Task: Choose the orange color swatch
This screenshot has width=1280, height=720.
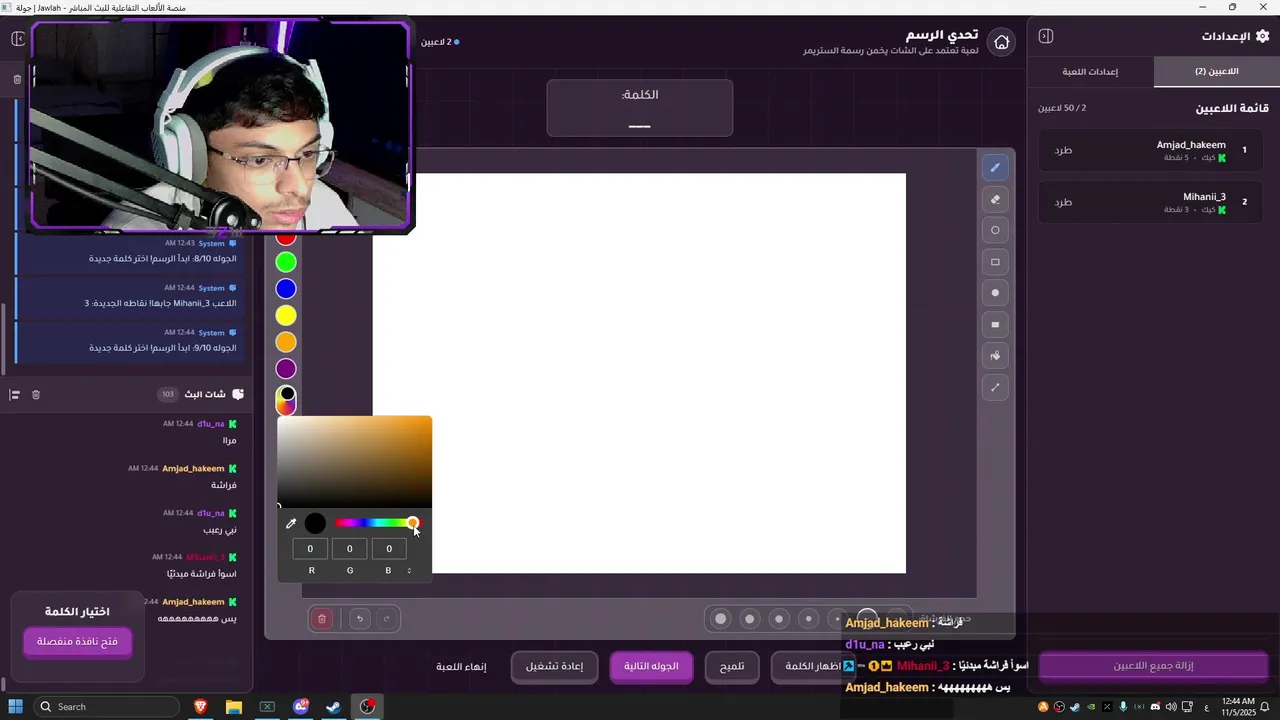Action: pos(286,343)
